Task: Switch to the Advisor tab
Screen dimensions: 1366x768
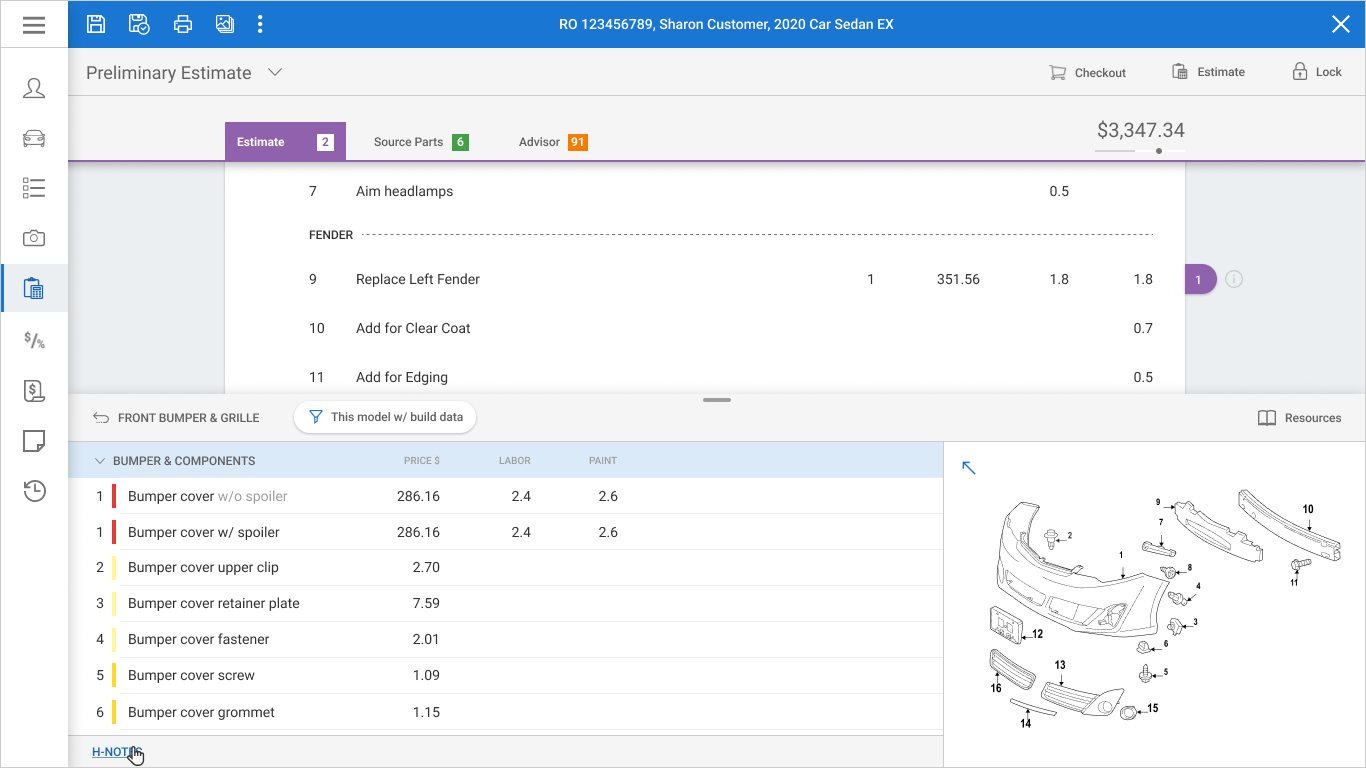Action: (552, 142)
